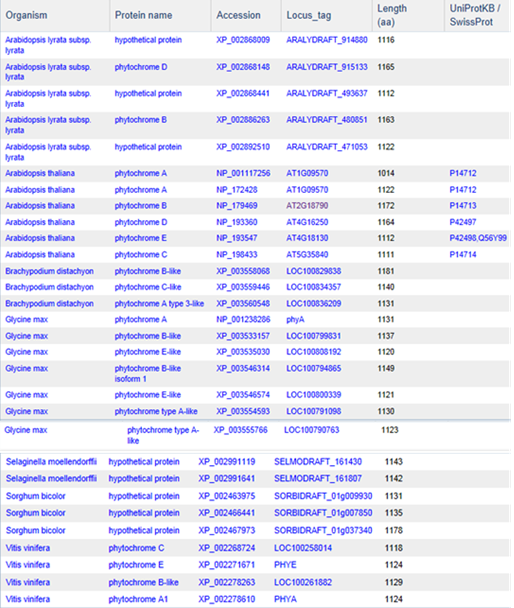This screenshot has height=608, width=514.
Task: Open phytochrome A type 3-like protein
Action: tap(159, 304)
